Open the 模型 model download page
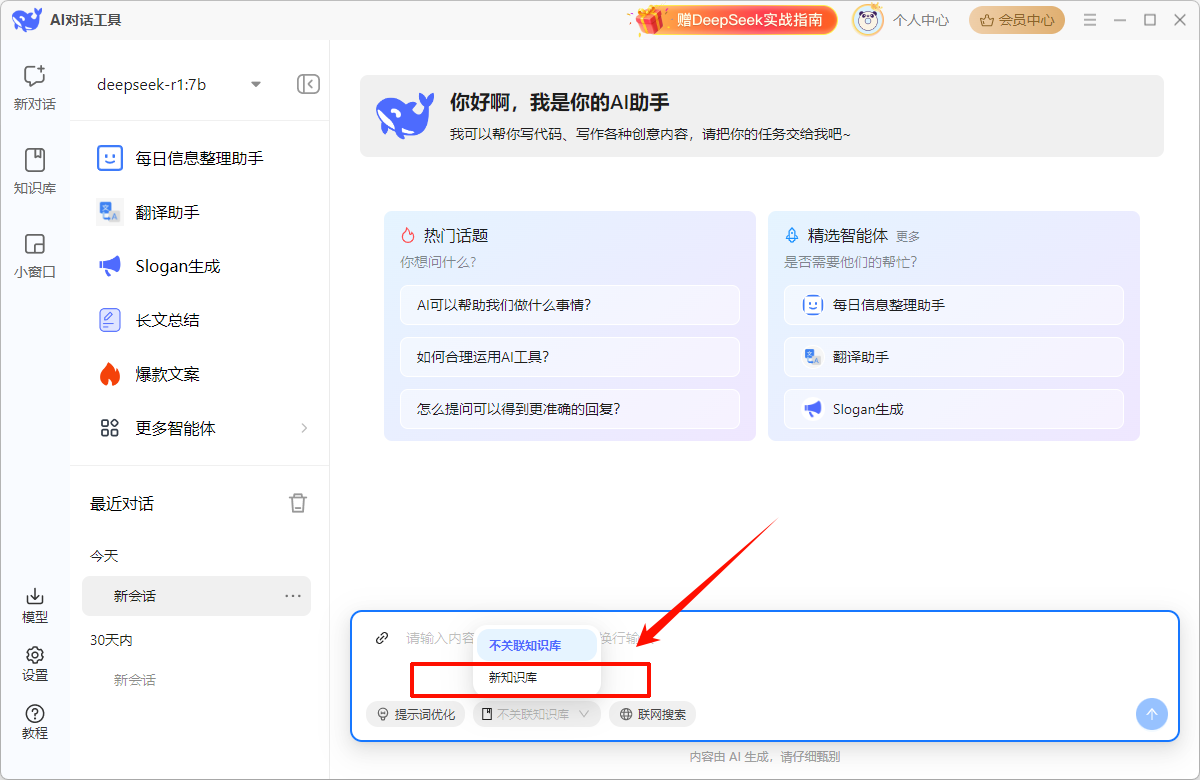 tap(34, 605)
